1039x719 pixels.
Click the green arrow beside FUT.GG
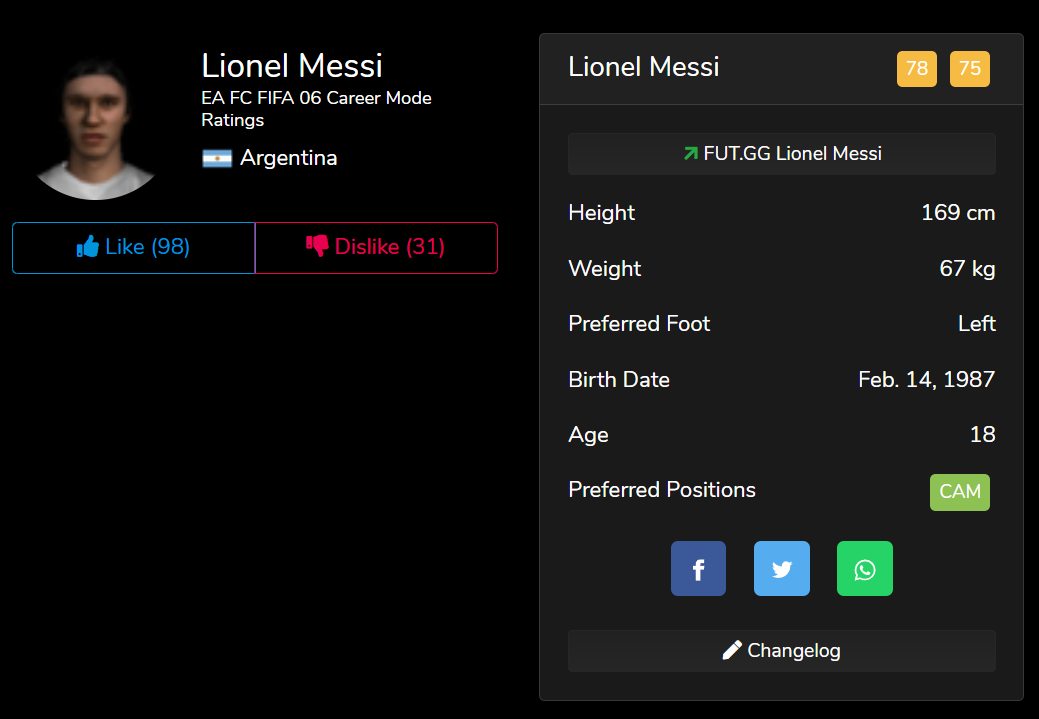(690, 154)
